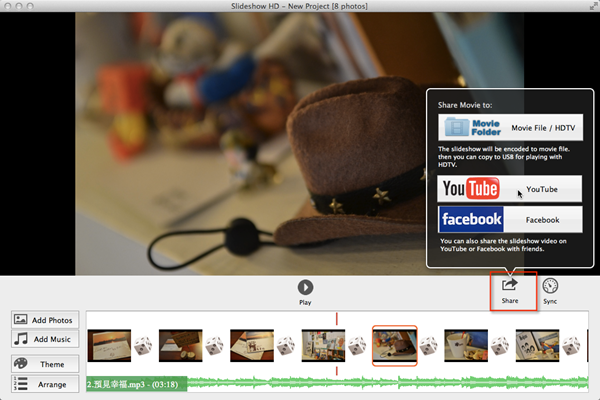This screenshot has width=600, height=400.
Task: Share the movie to Facebook
Action: (x=510, y=219)
